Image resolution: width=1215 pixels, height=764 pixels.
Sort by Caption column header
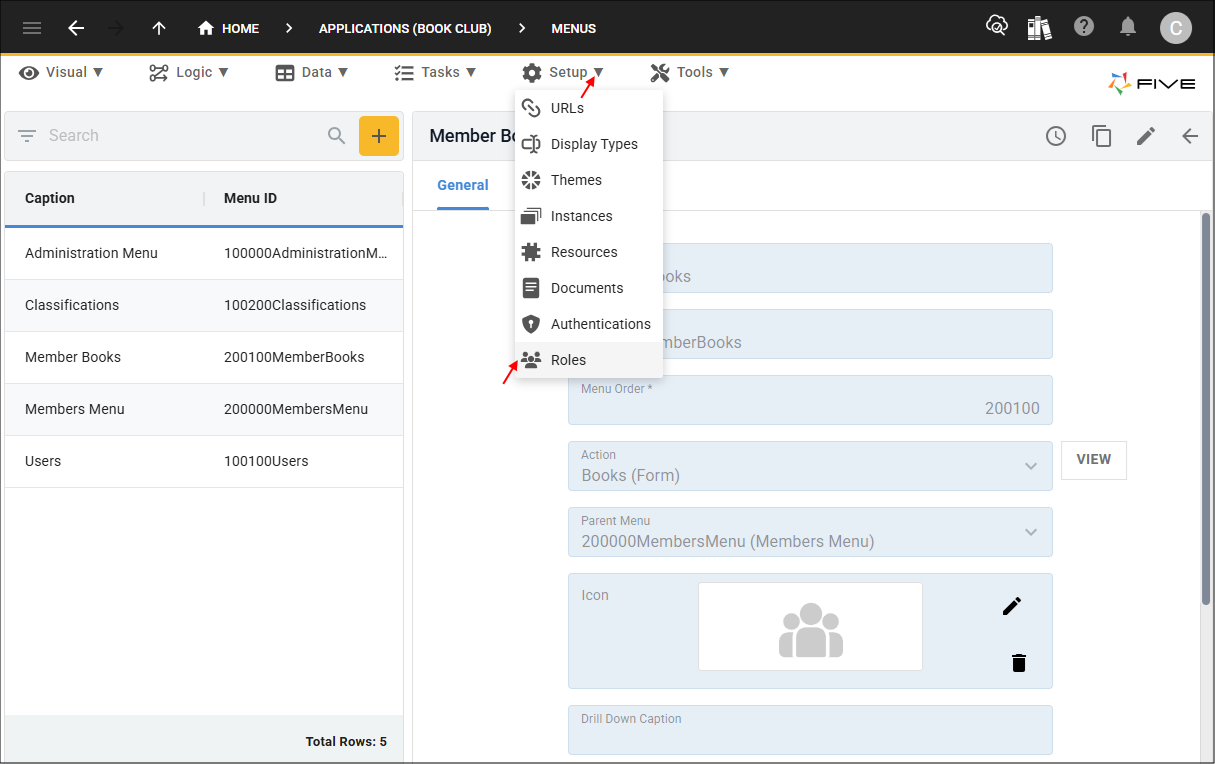(x=50, y=198)
